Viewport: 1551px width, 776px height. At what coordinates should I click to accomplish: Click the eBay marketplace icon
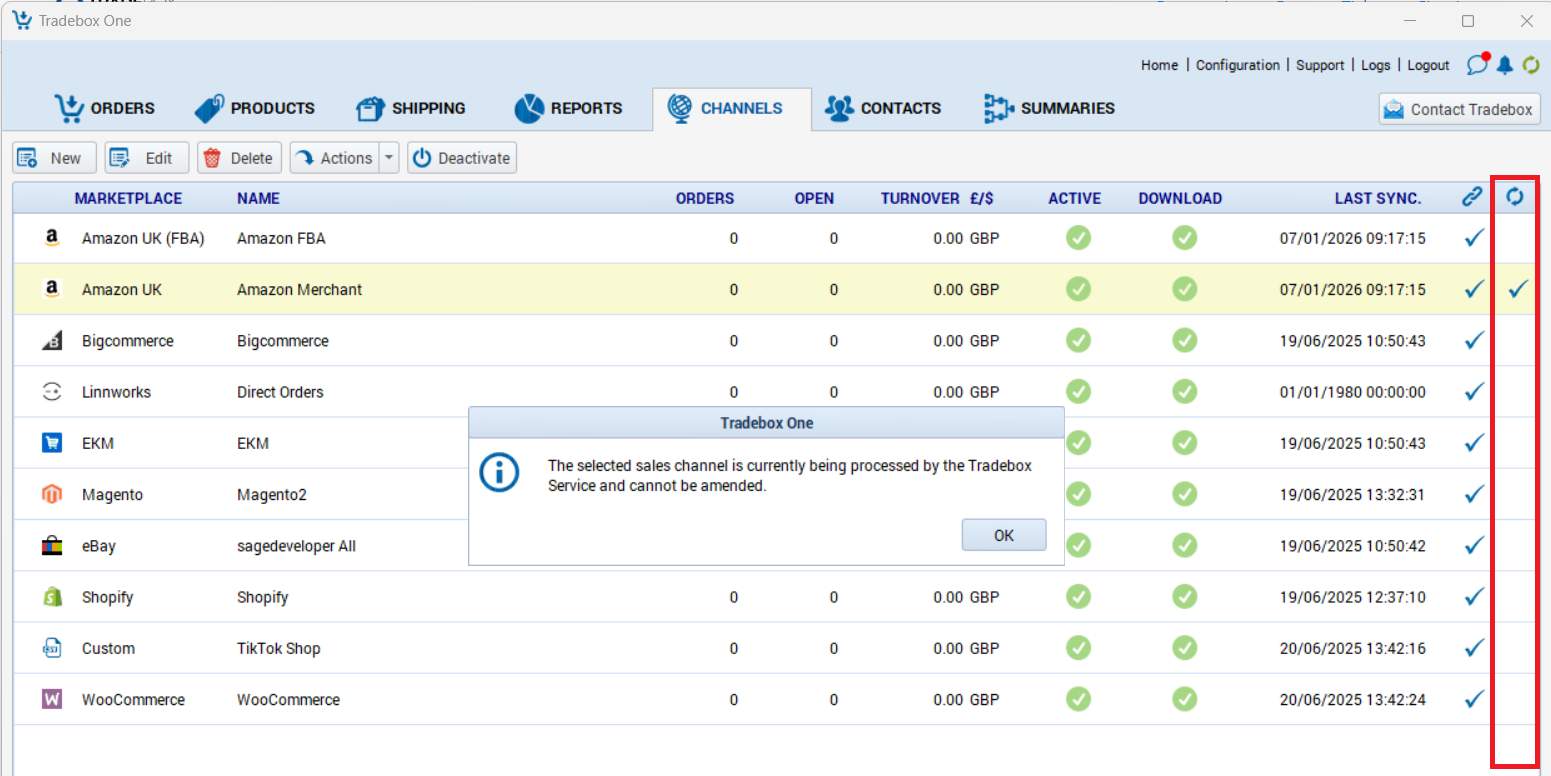[x=52, y=546]
